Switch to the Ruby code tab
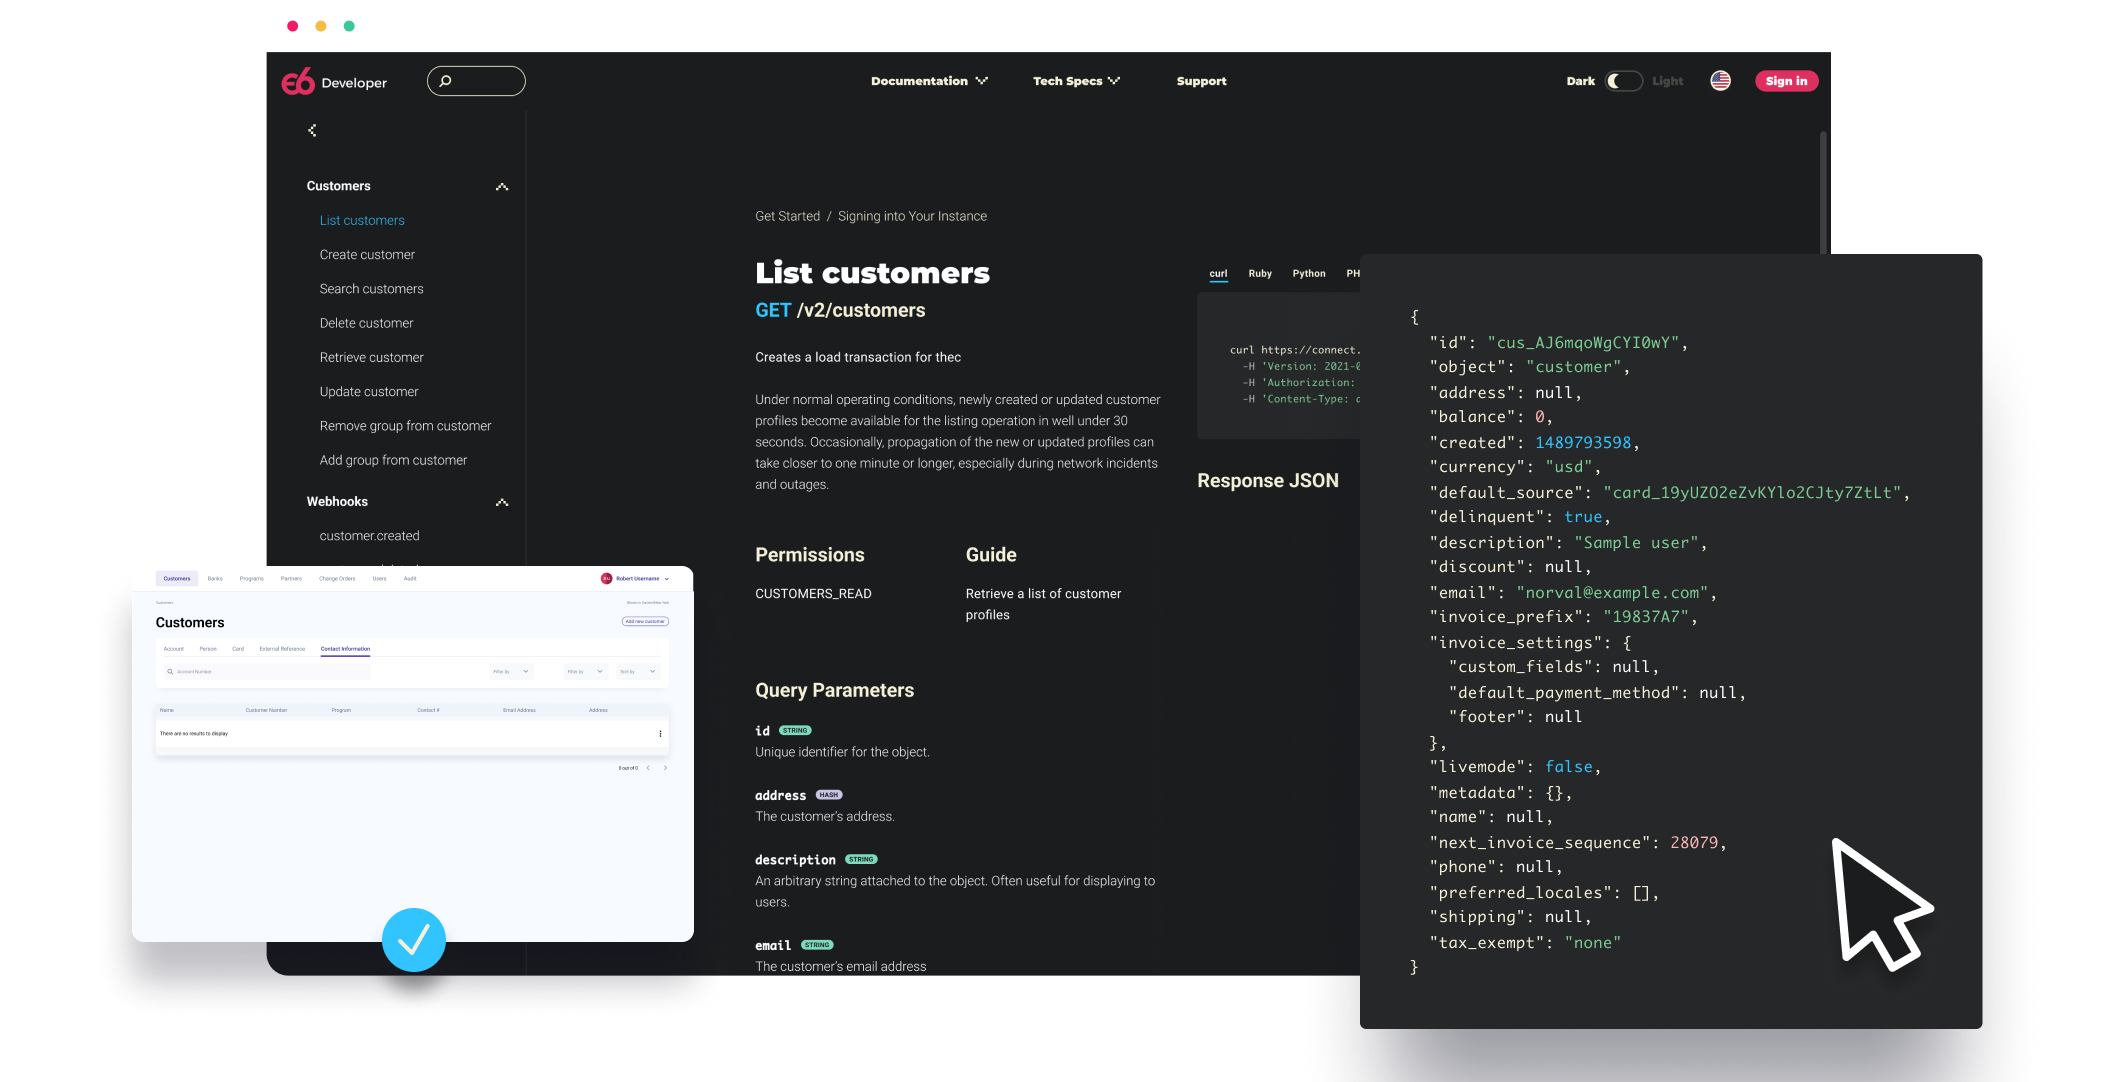The width and height of the screenshot is (2108, 1082). 1260,273
